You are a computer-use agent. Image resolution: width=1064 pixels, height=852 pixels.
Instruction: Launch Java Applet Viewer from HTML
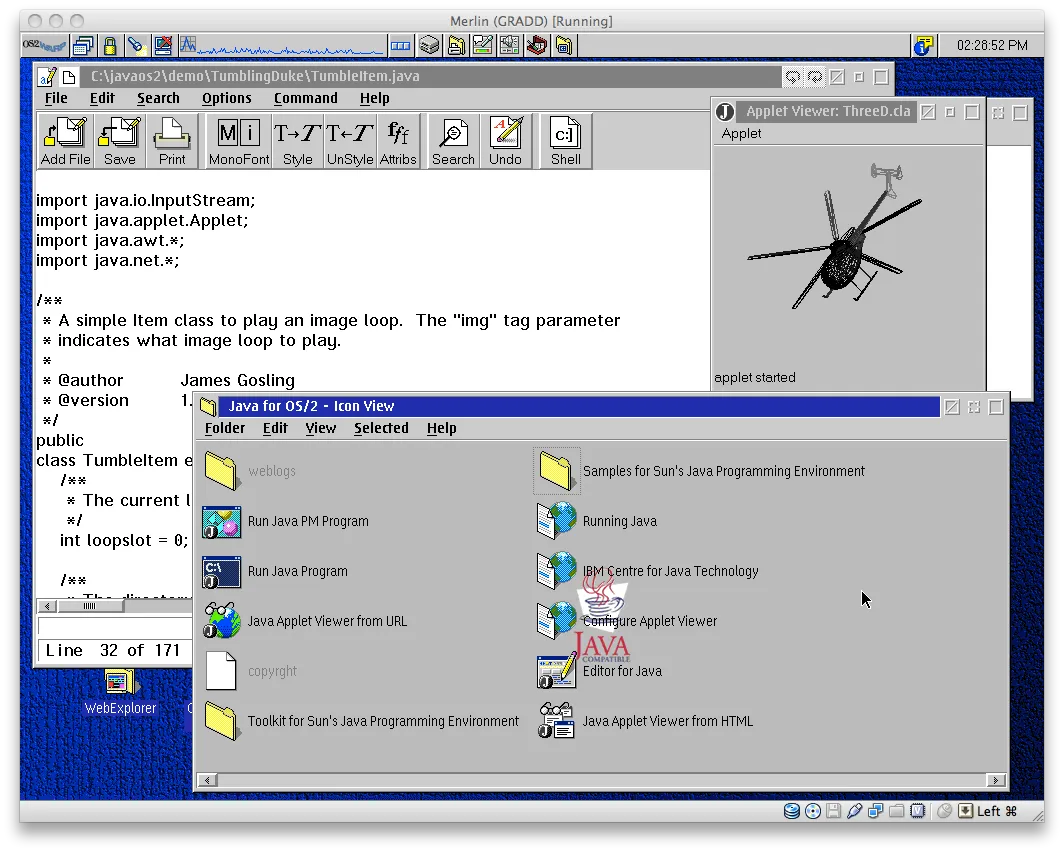[556, 721]
